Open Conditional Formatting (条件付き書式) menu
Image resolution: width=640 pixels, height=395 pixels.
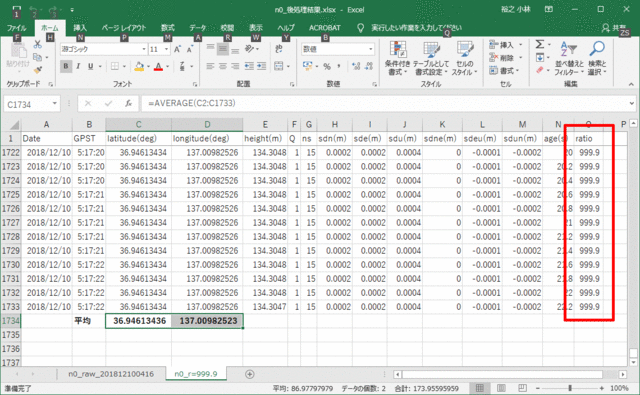(x=397, y=58)
